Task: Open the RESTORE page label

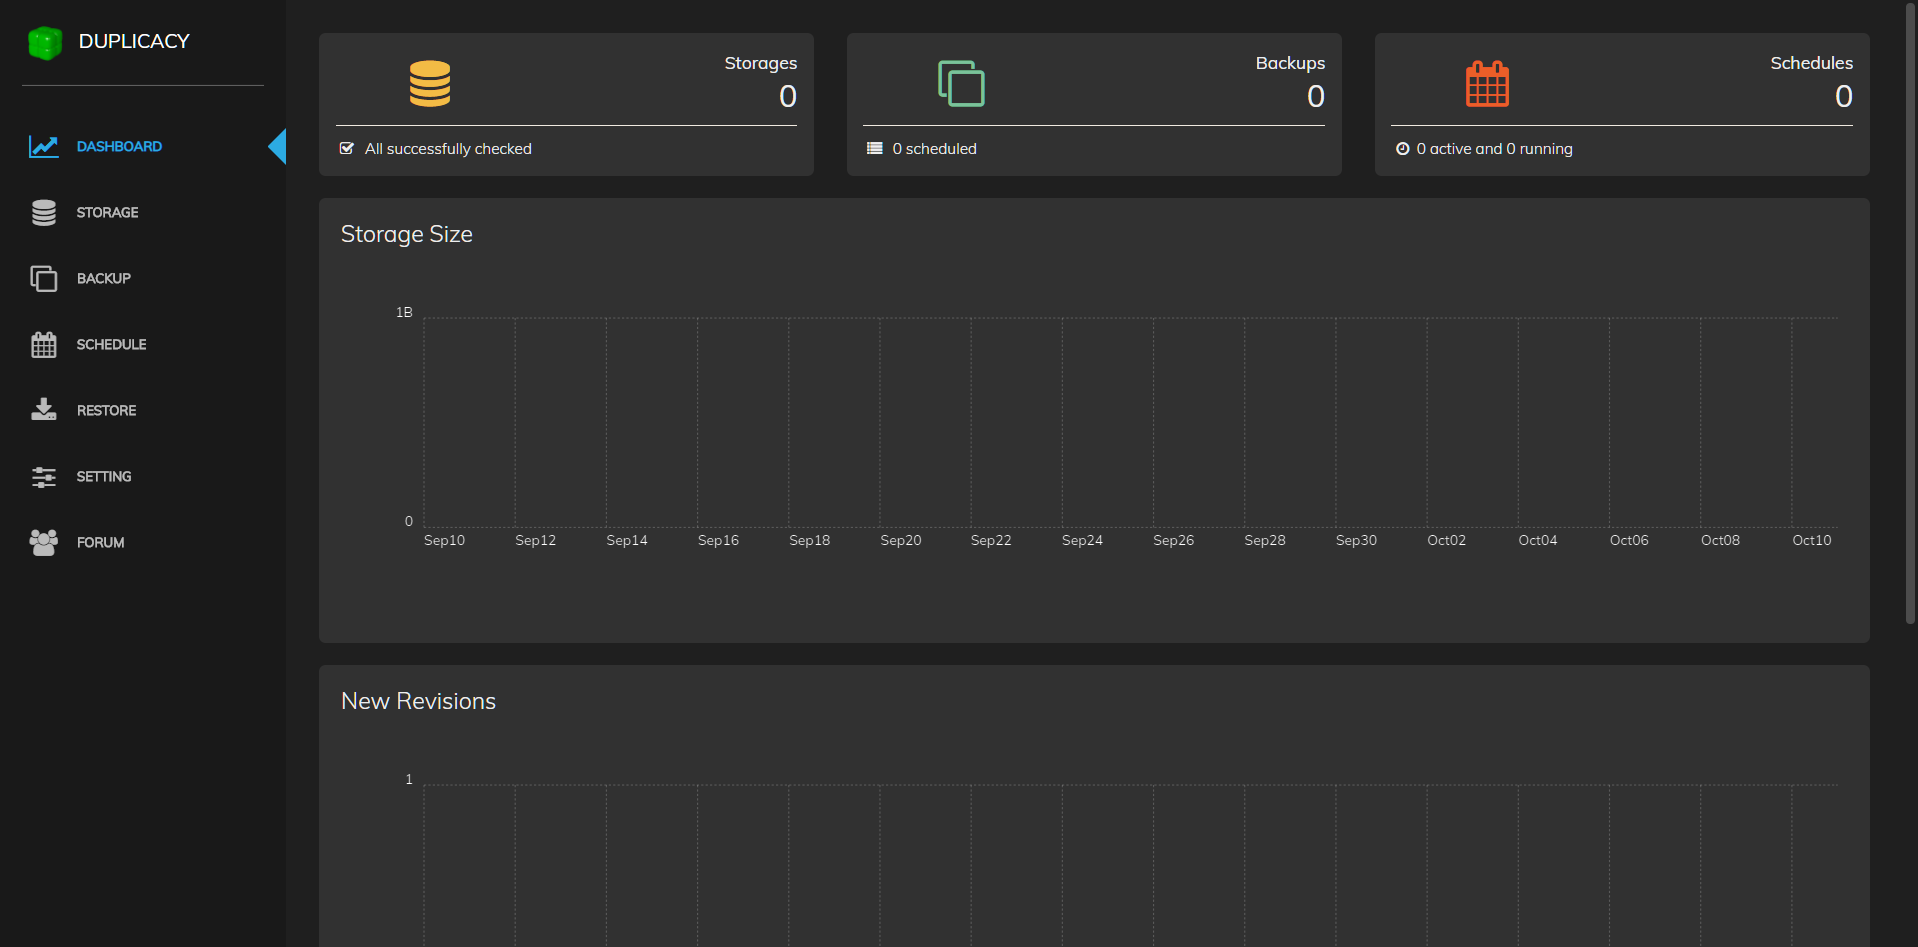Action: point(106,411)
